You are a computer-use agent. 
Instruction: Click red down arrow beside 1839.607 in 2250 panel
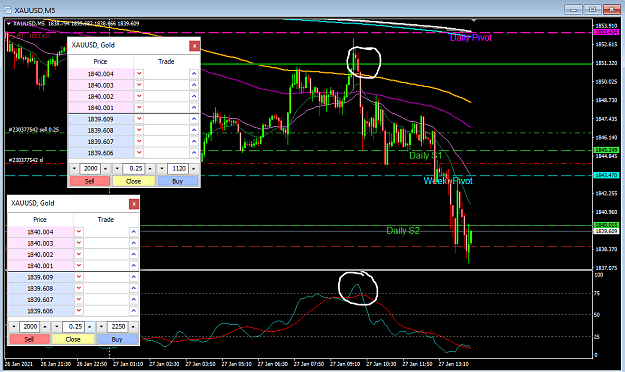[x=79, y=299]
